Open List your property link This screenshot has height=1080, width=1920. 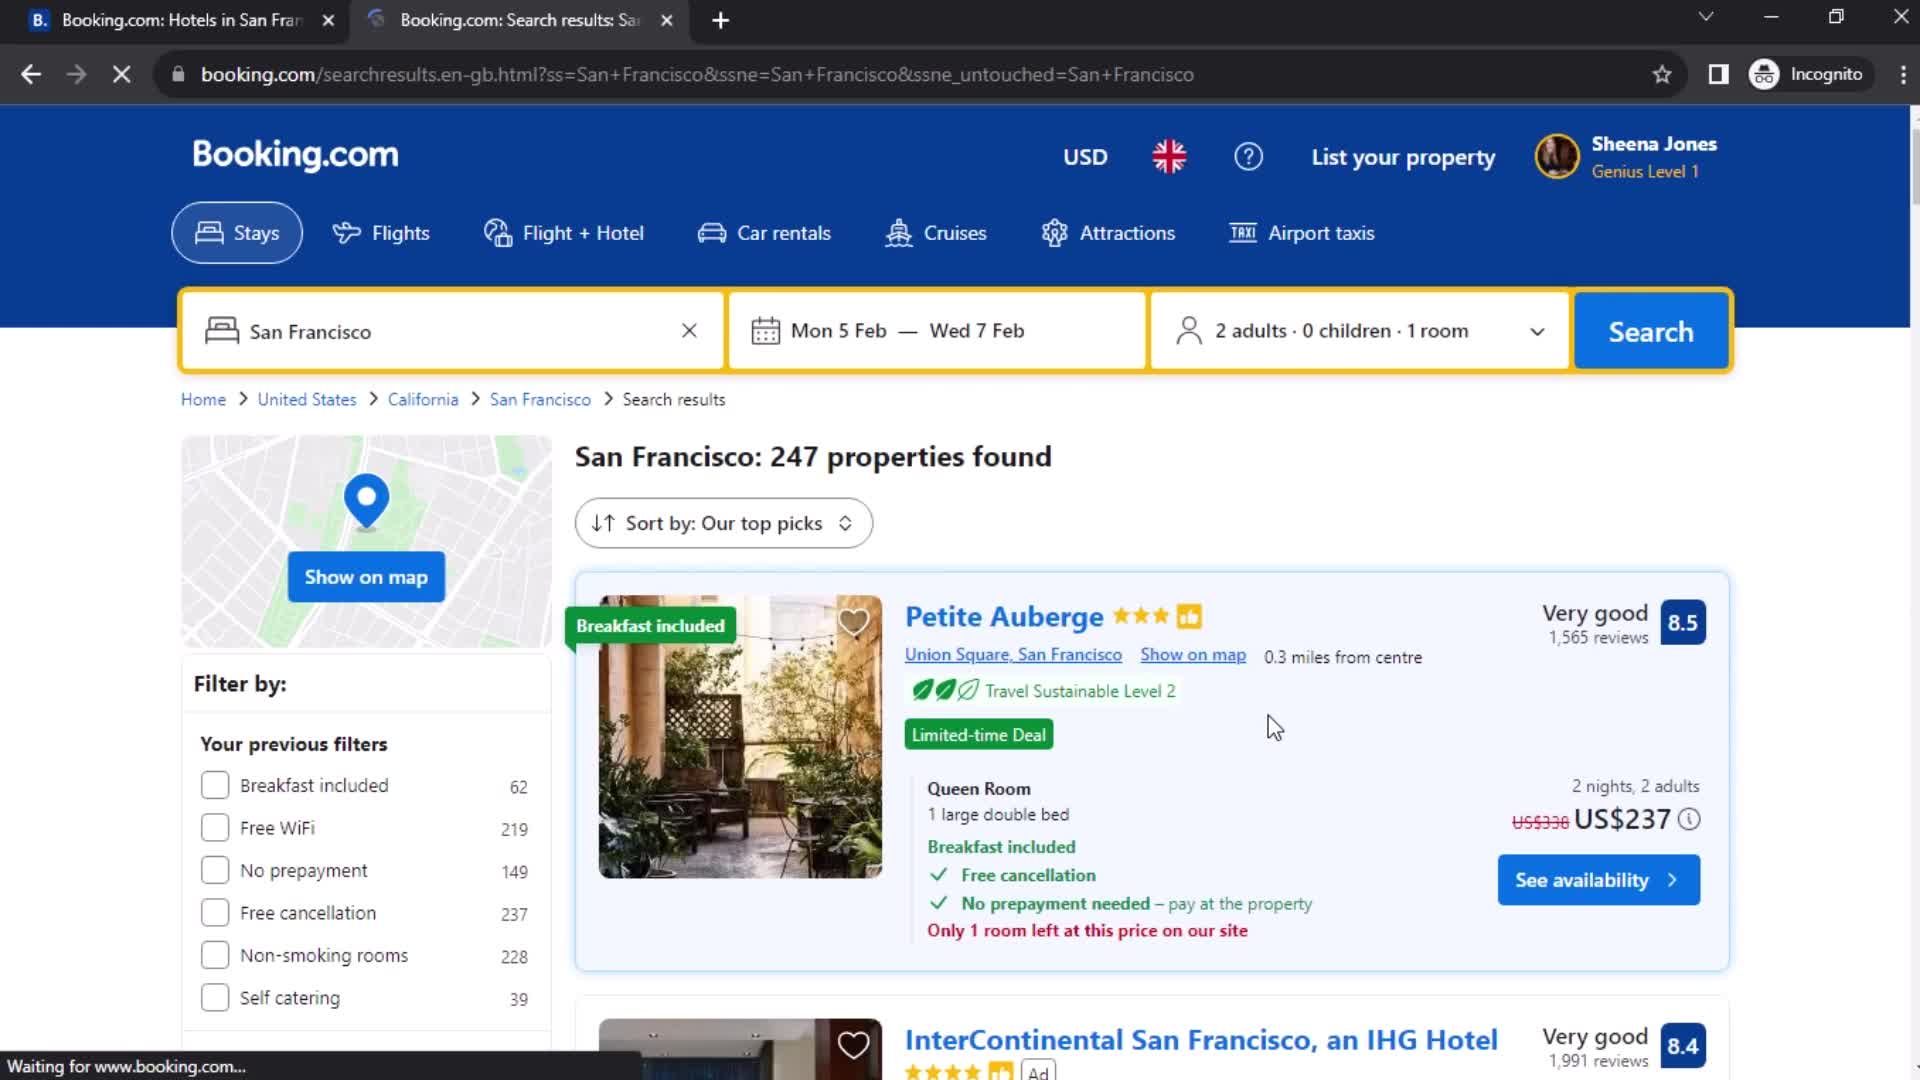(x=1403, y=157)
